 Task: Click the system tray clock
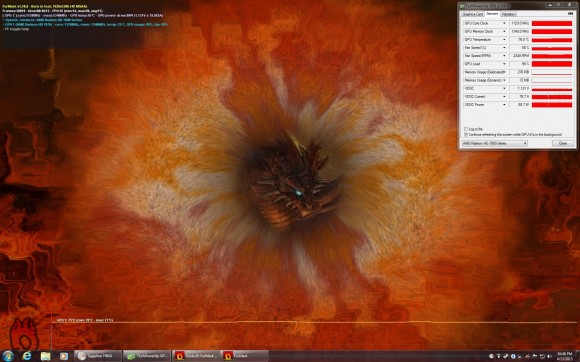pos(565,356)
